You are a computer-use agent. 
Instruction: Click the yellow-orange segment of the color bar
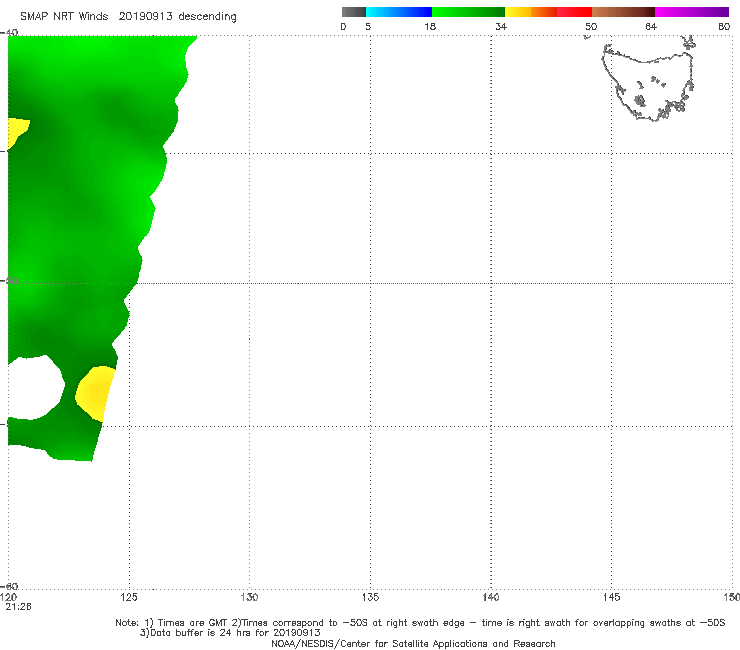point(531,12)
